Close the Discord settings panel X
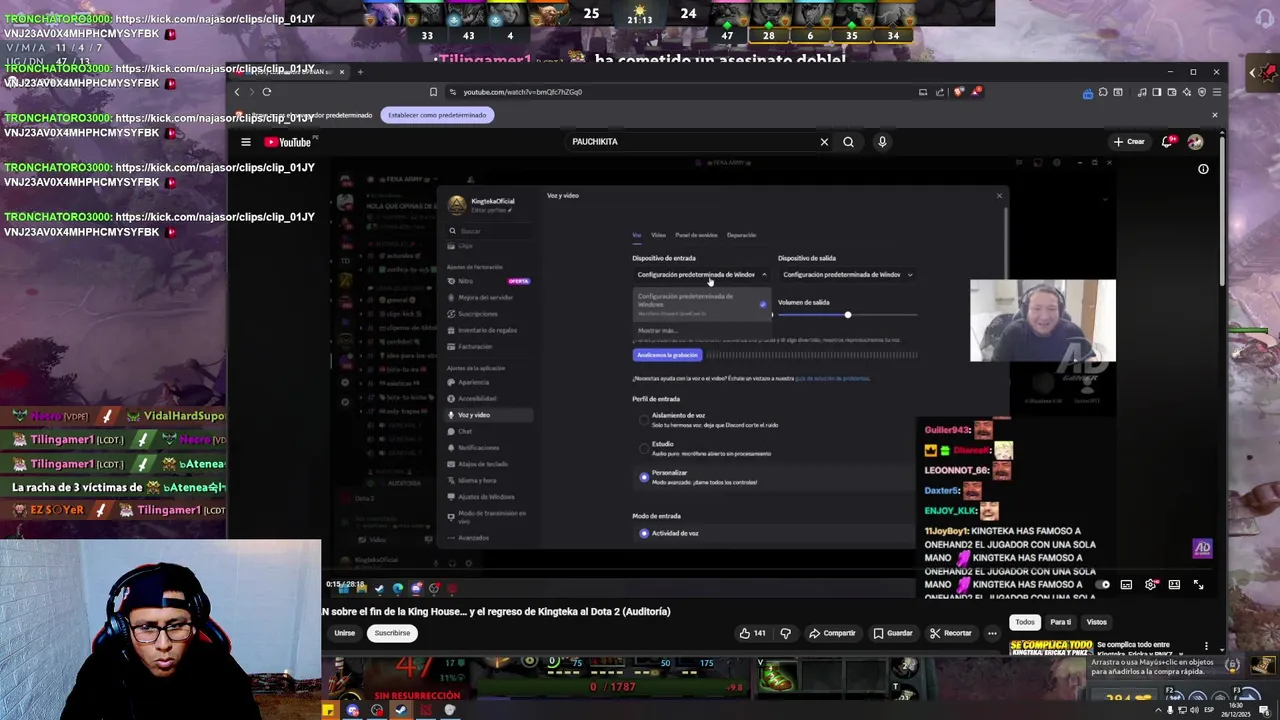The width and height of the screenshot is (1280, 720). (999, 196)
